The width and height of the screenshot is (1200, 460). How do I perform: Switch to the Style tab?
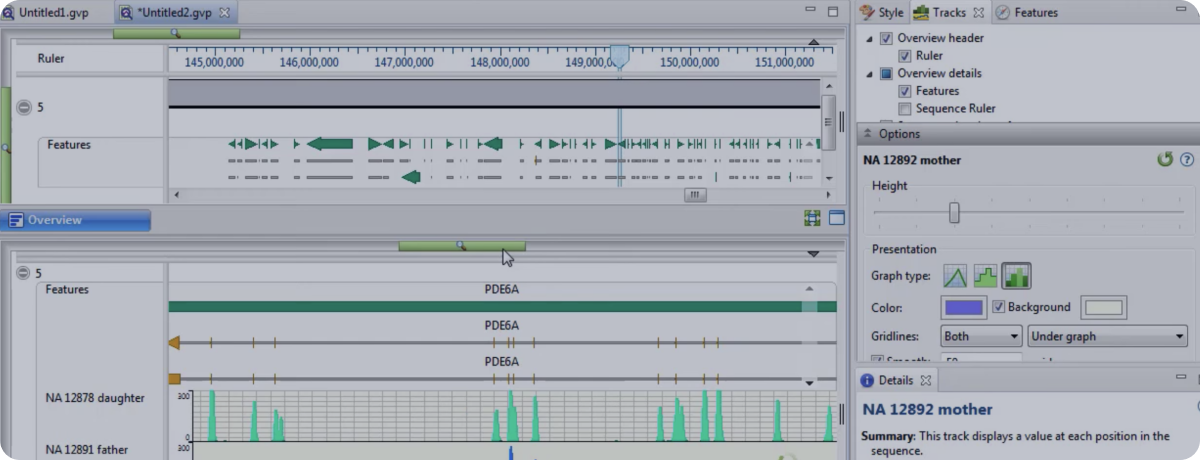[881, 13]
